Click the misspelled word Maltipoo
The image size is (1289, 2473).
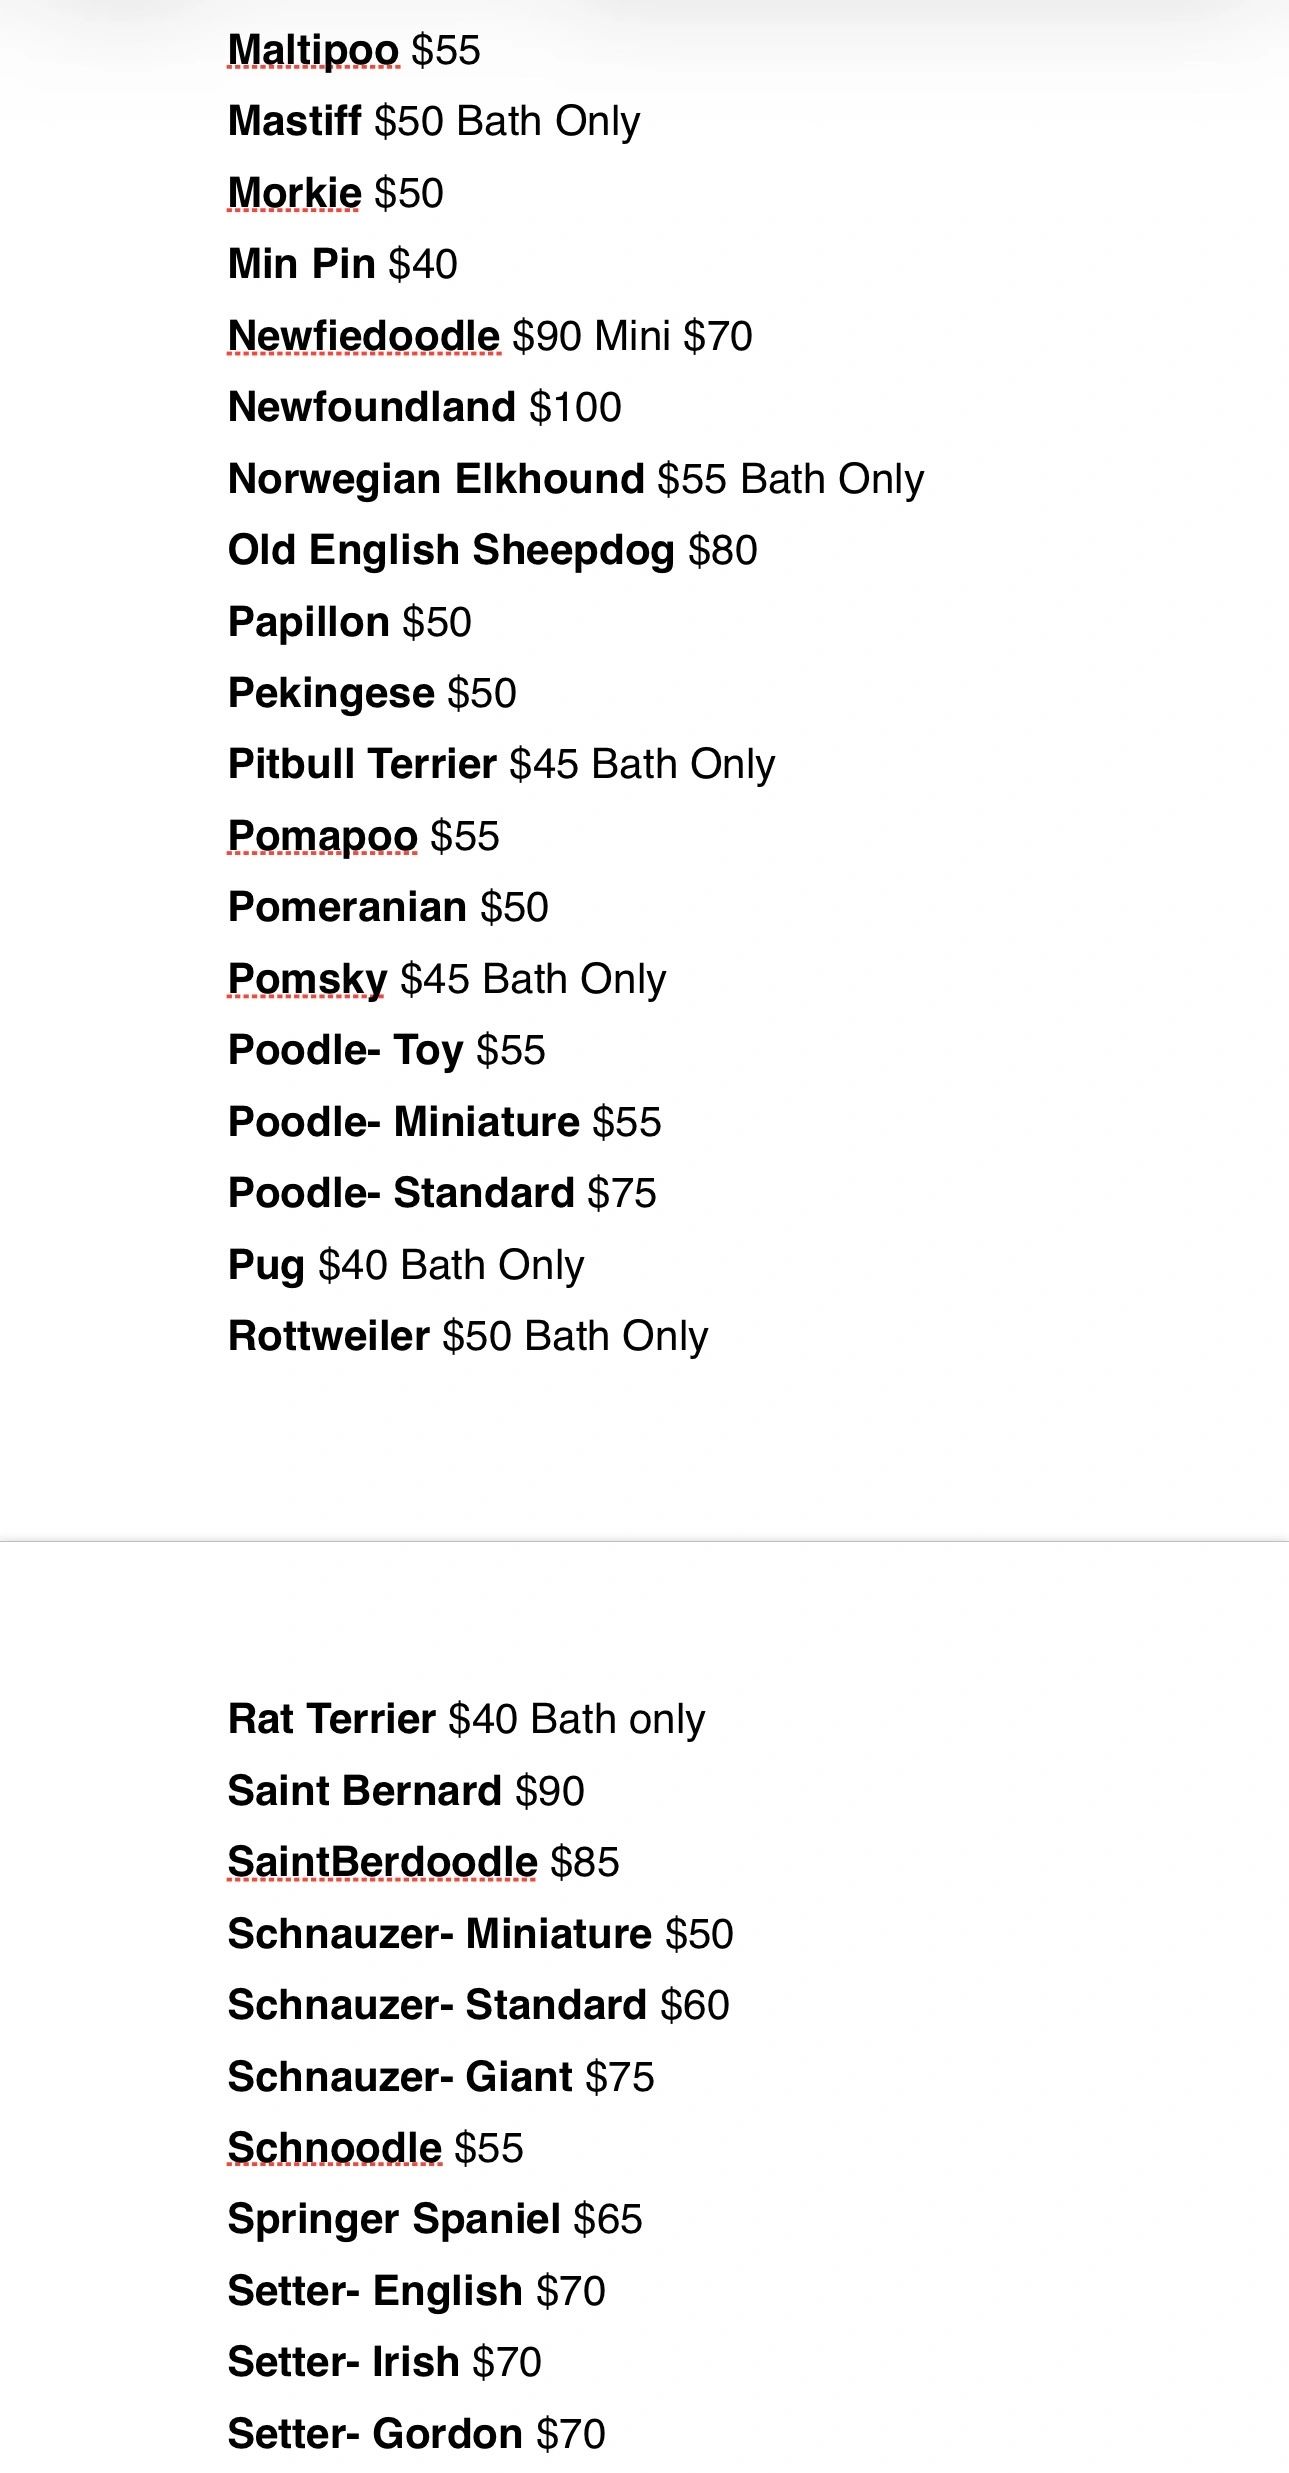[x=313, y=50]
